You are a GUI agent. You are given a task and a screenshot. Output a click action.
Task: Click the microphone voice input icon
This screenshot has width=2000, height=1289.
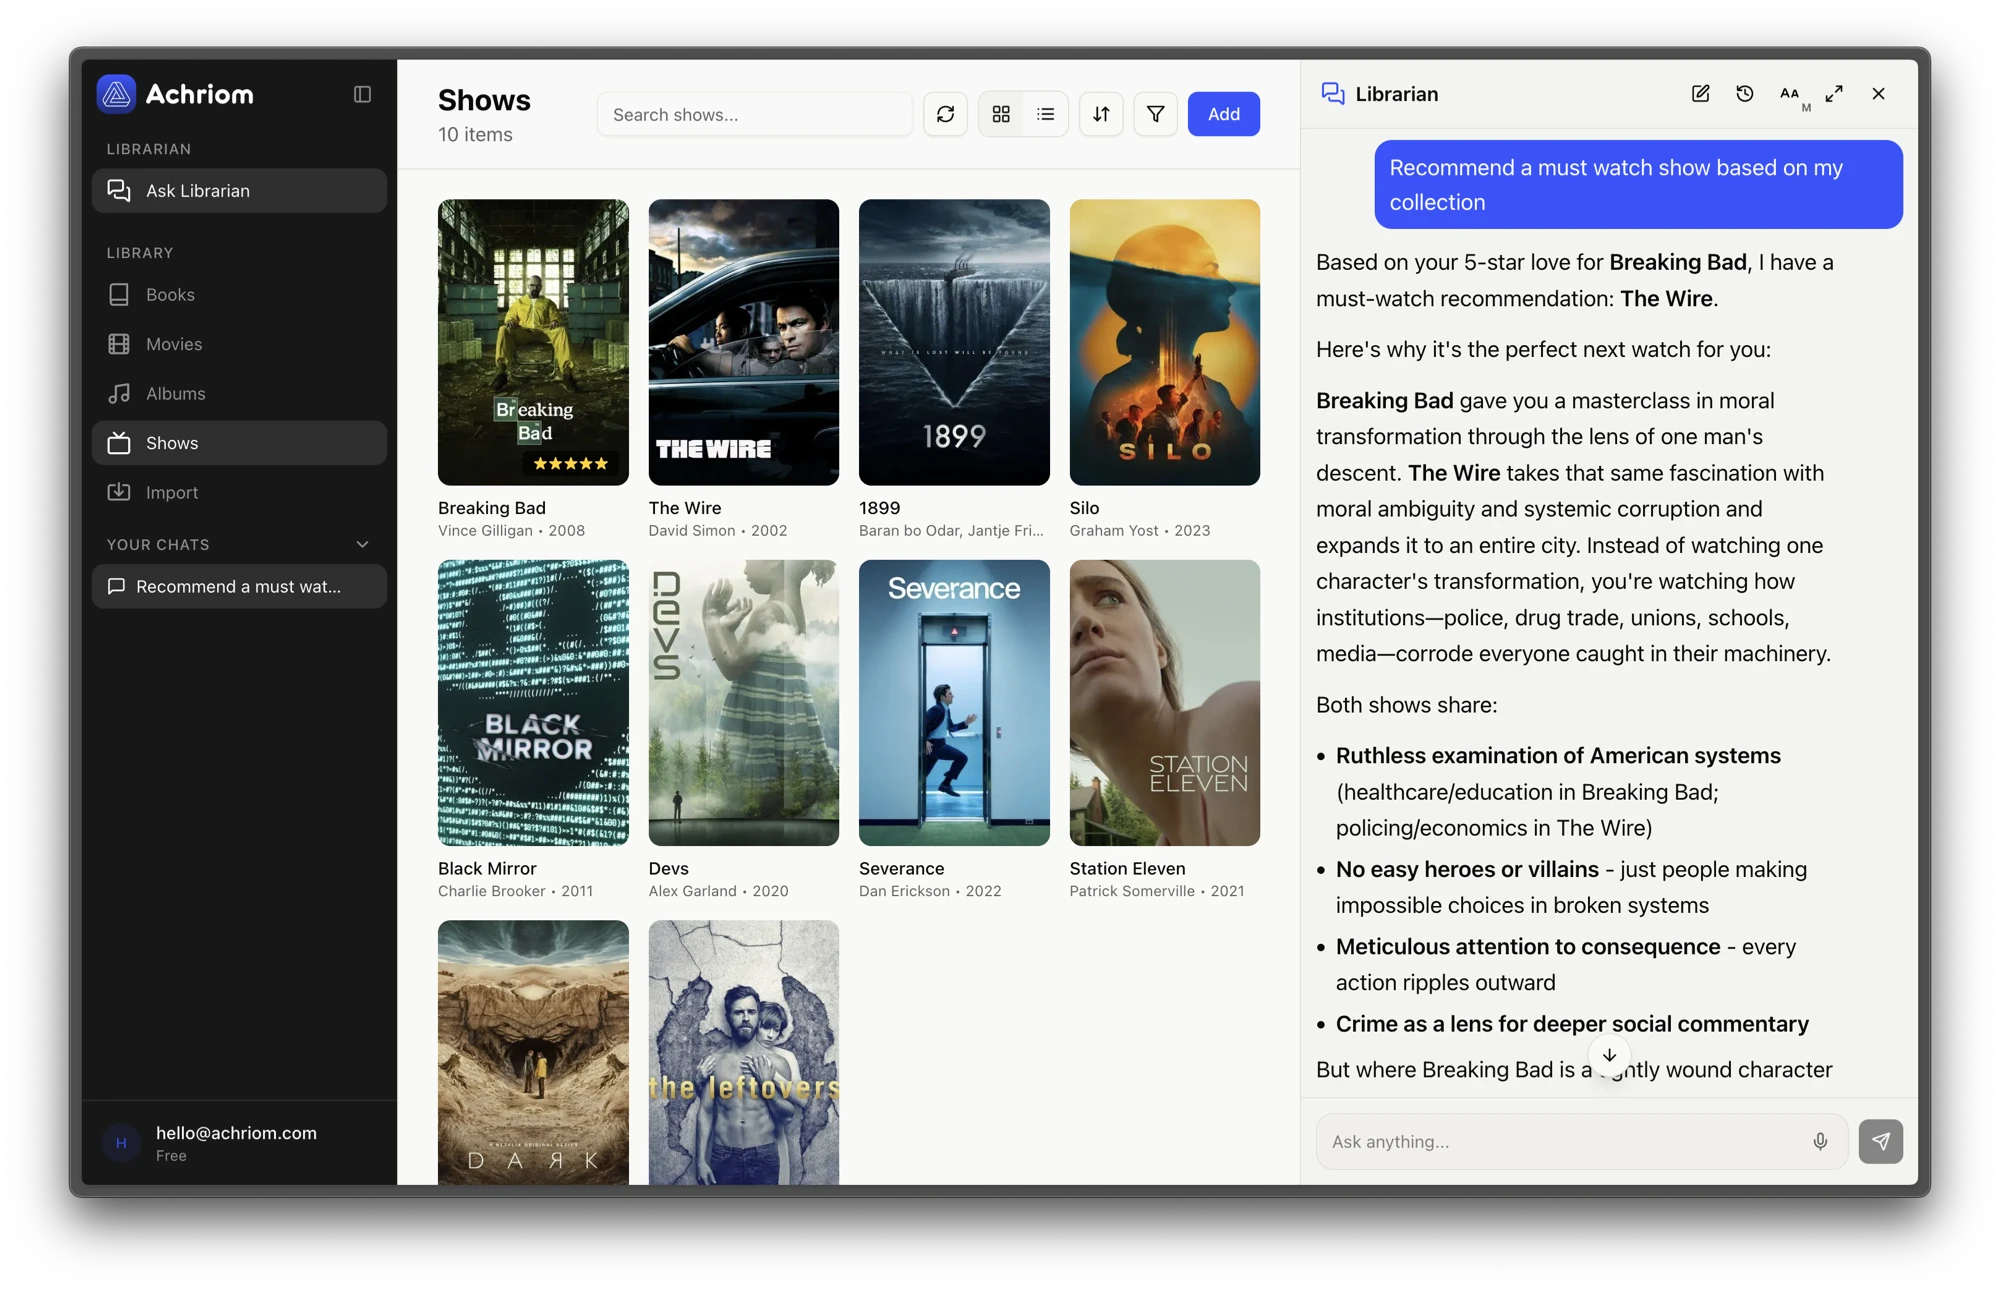(1820, 1141)
